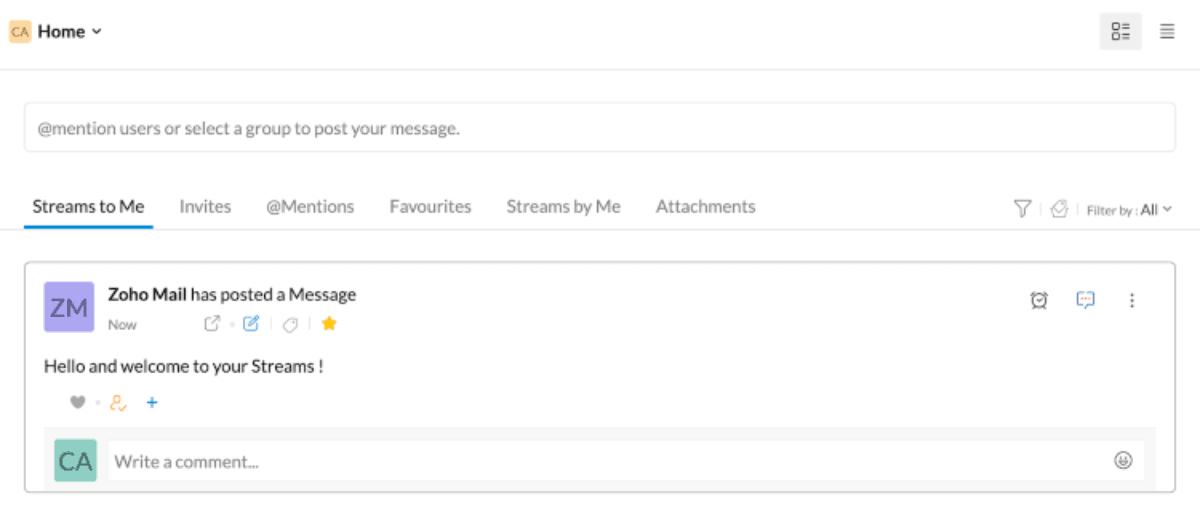Toggle the yellow favourite star on the post

click(x=329, y=323)
